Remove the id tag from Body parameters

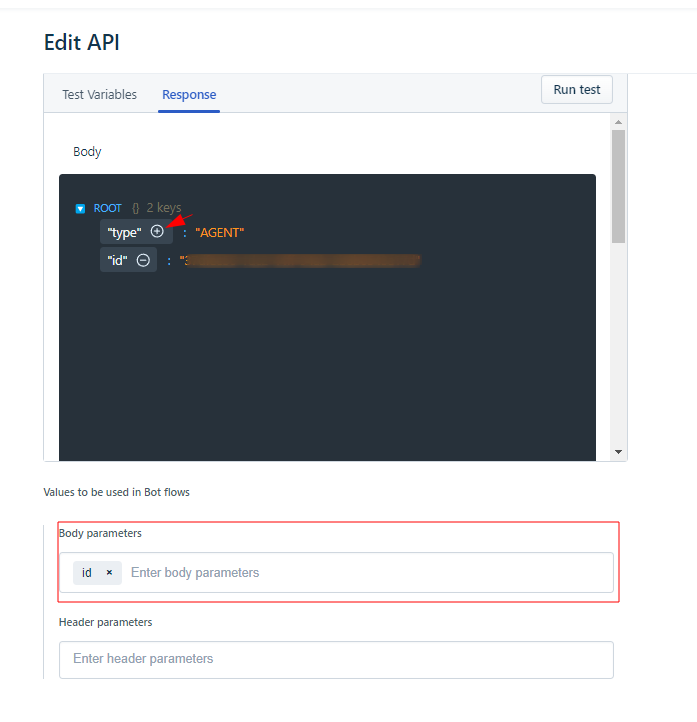(109, 572)
